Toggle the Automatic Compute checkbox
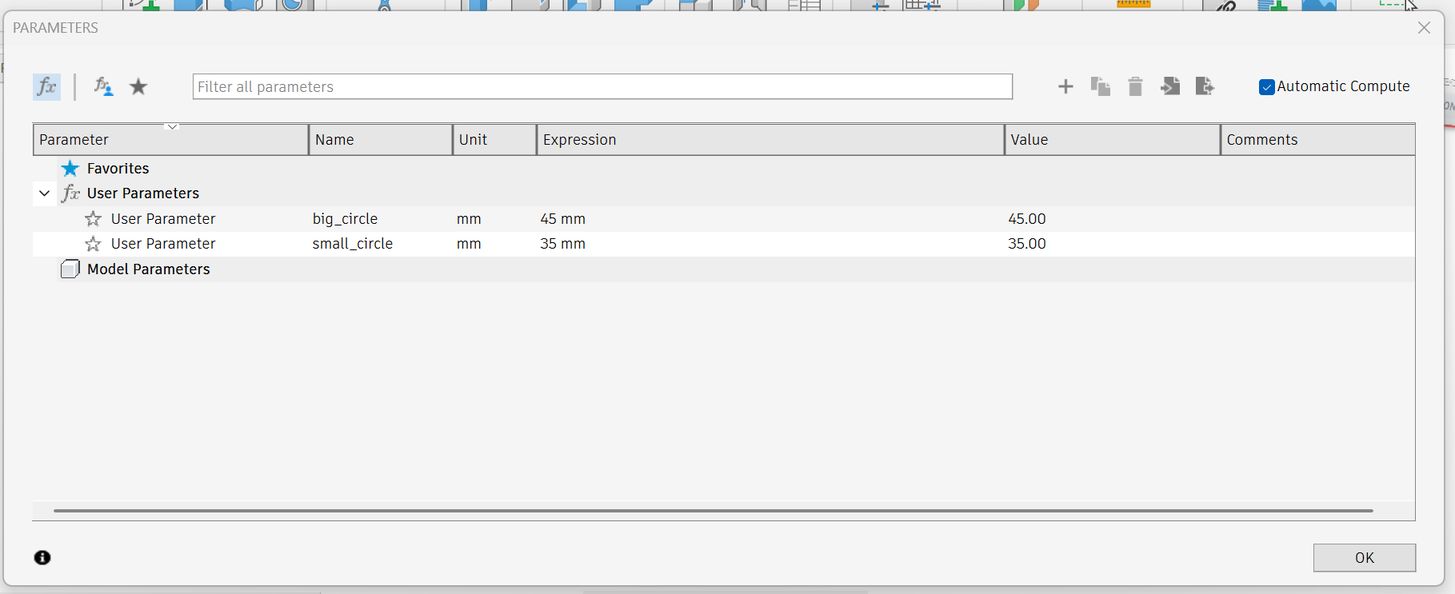This screenshot has width=1455, height=594. click(1267, 87)
